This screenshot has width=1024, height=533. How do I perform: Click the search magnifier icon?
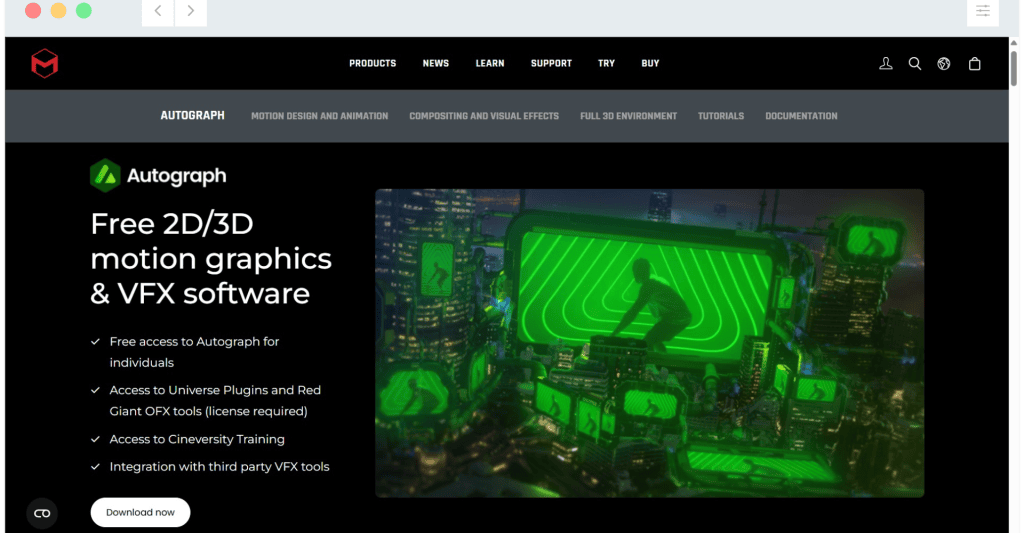tap(914, 63)
